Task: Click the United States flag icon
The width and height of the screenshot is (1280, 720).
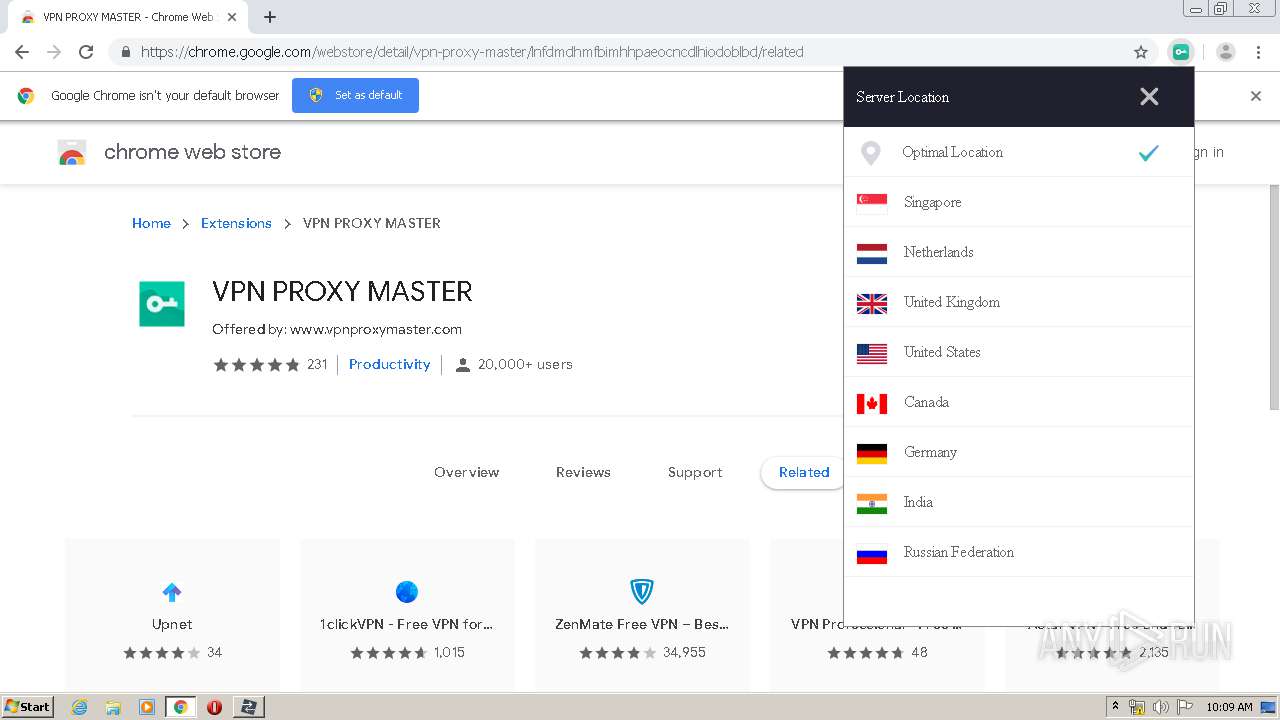Action: [x=872, y=352]
